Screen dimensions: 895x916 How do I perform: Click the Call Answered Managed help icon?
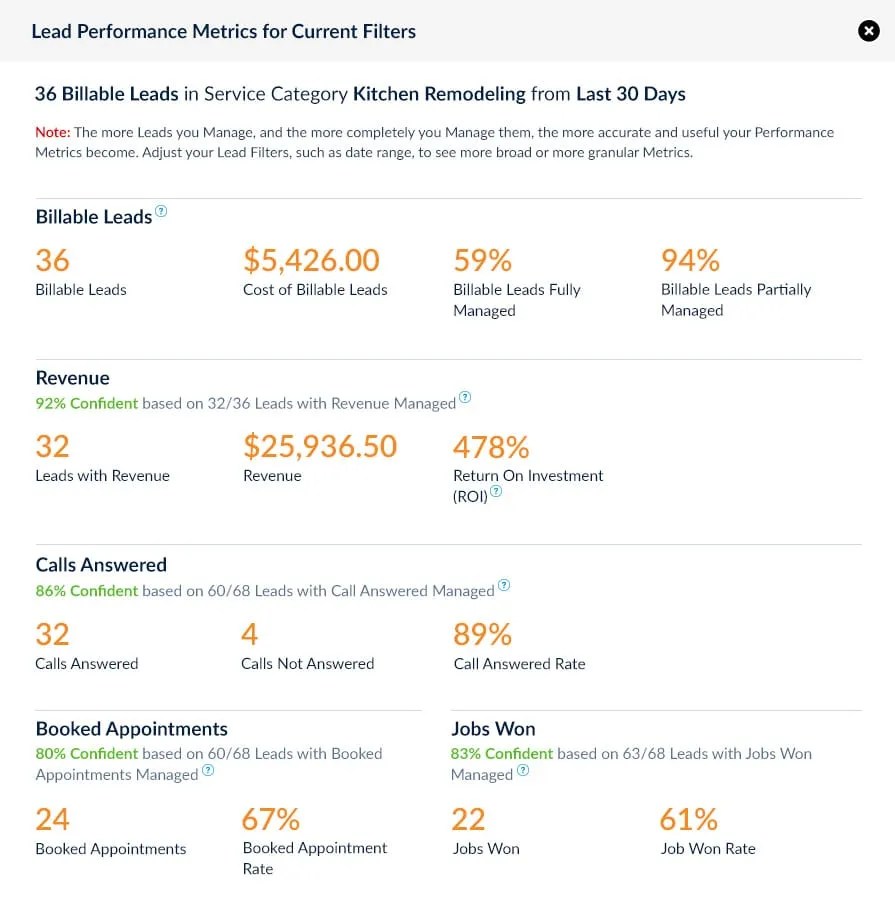[x=504, y=584]
